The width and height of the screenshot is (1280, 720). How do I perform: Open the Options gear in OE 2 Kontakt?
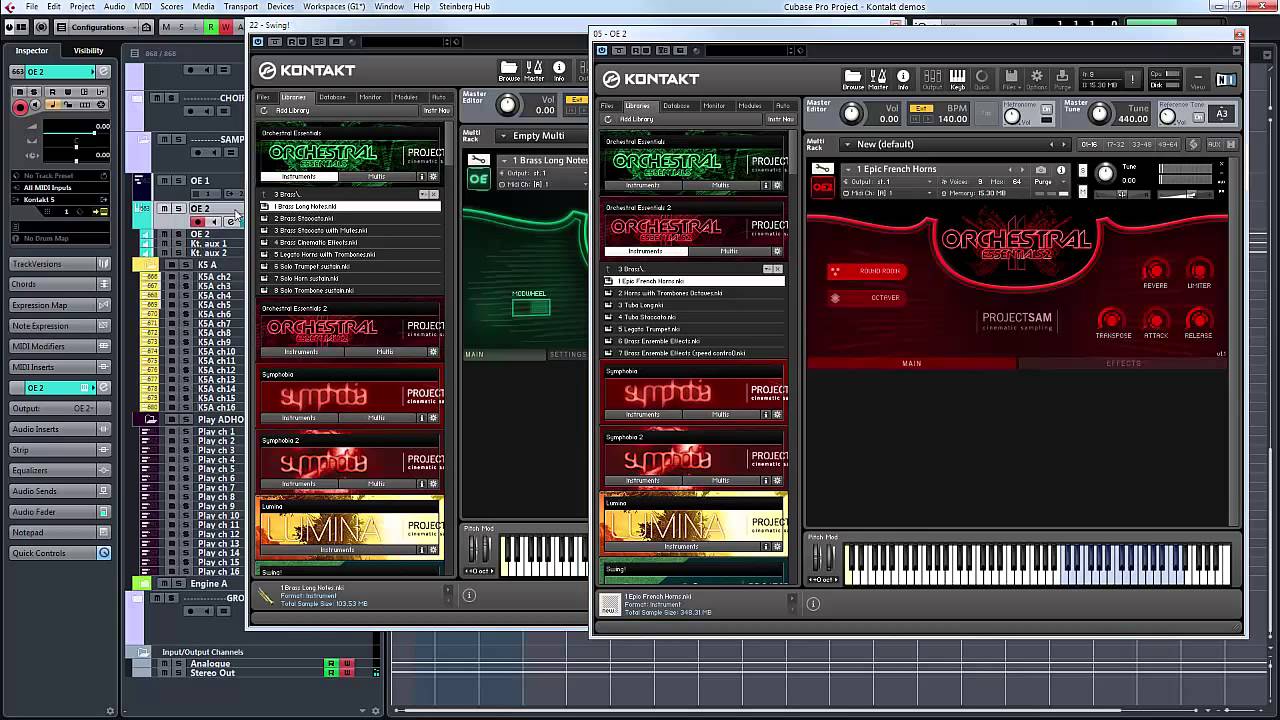[1036, 79]
